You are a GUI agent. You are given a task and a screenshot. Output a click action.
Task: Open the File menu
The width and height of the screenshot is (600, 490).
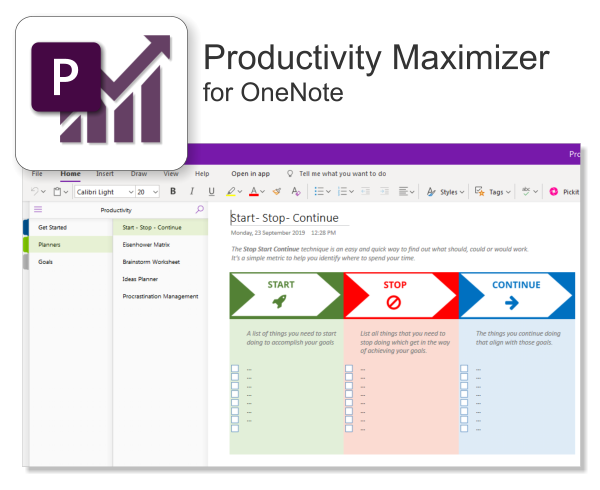click(x=37, y=174)
